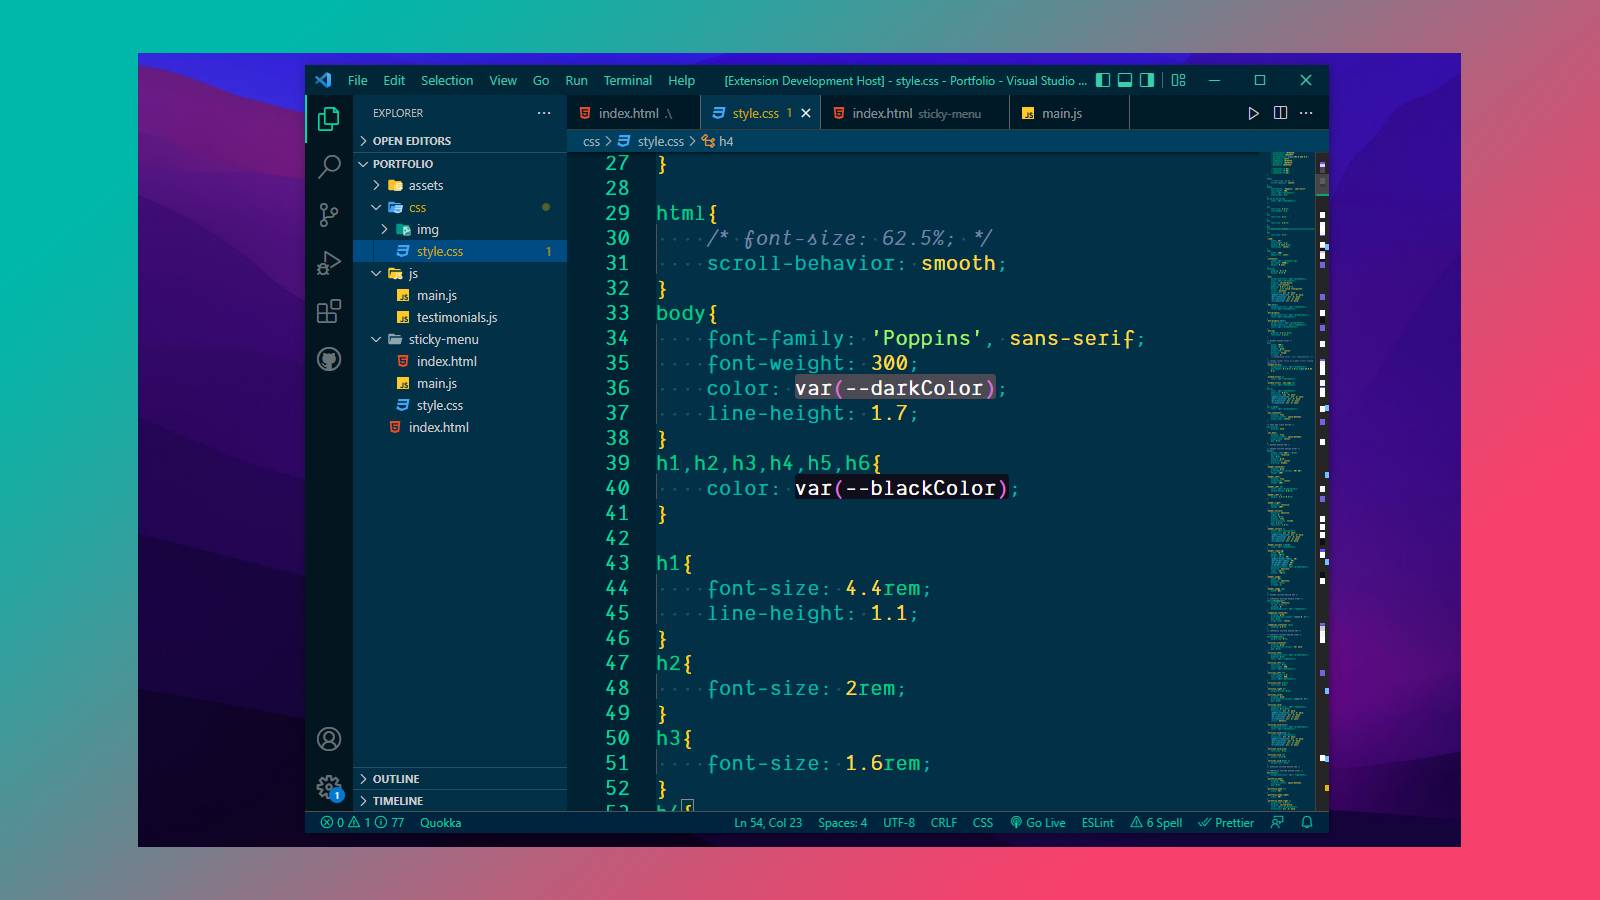Click ESLint in status bar

(x=1097, y=822)
